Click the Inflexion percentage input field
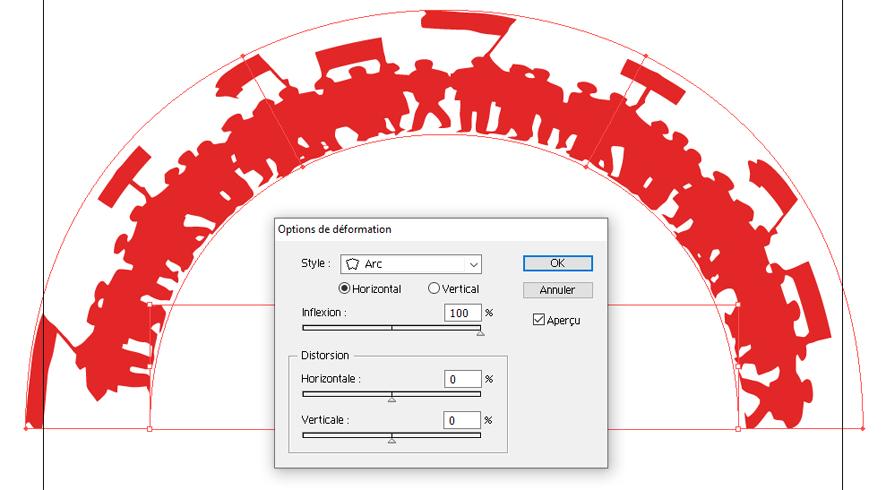Image resolution: width=886 pixels, height=490 pixels. (x=463, y=313)
